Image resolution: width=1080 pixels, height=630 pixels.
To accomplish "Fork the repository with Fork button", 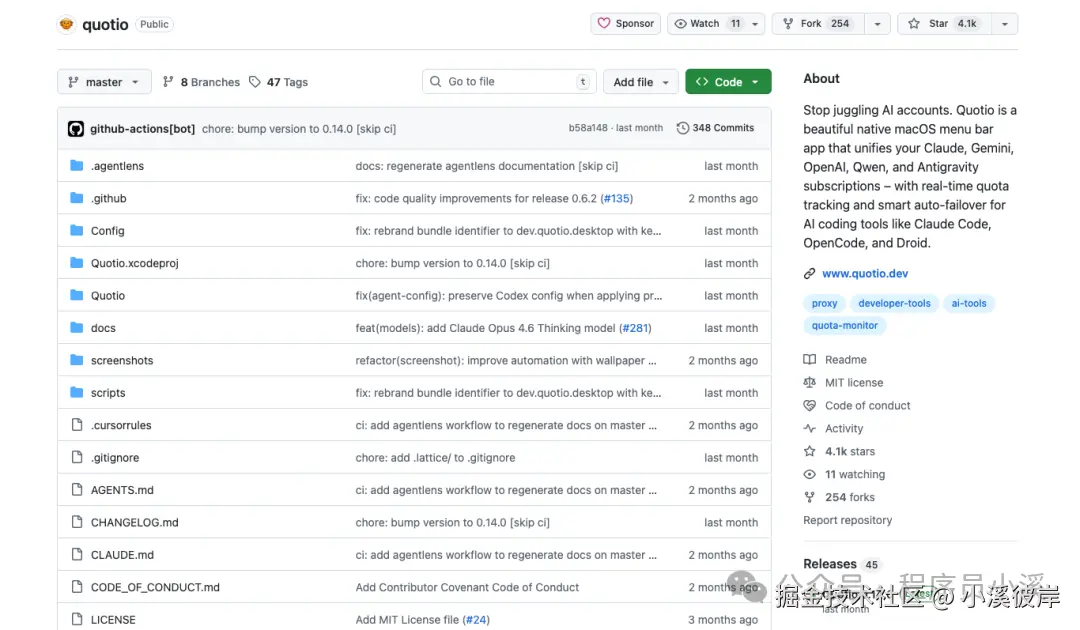I will 814,24.
